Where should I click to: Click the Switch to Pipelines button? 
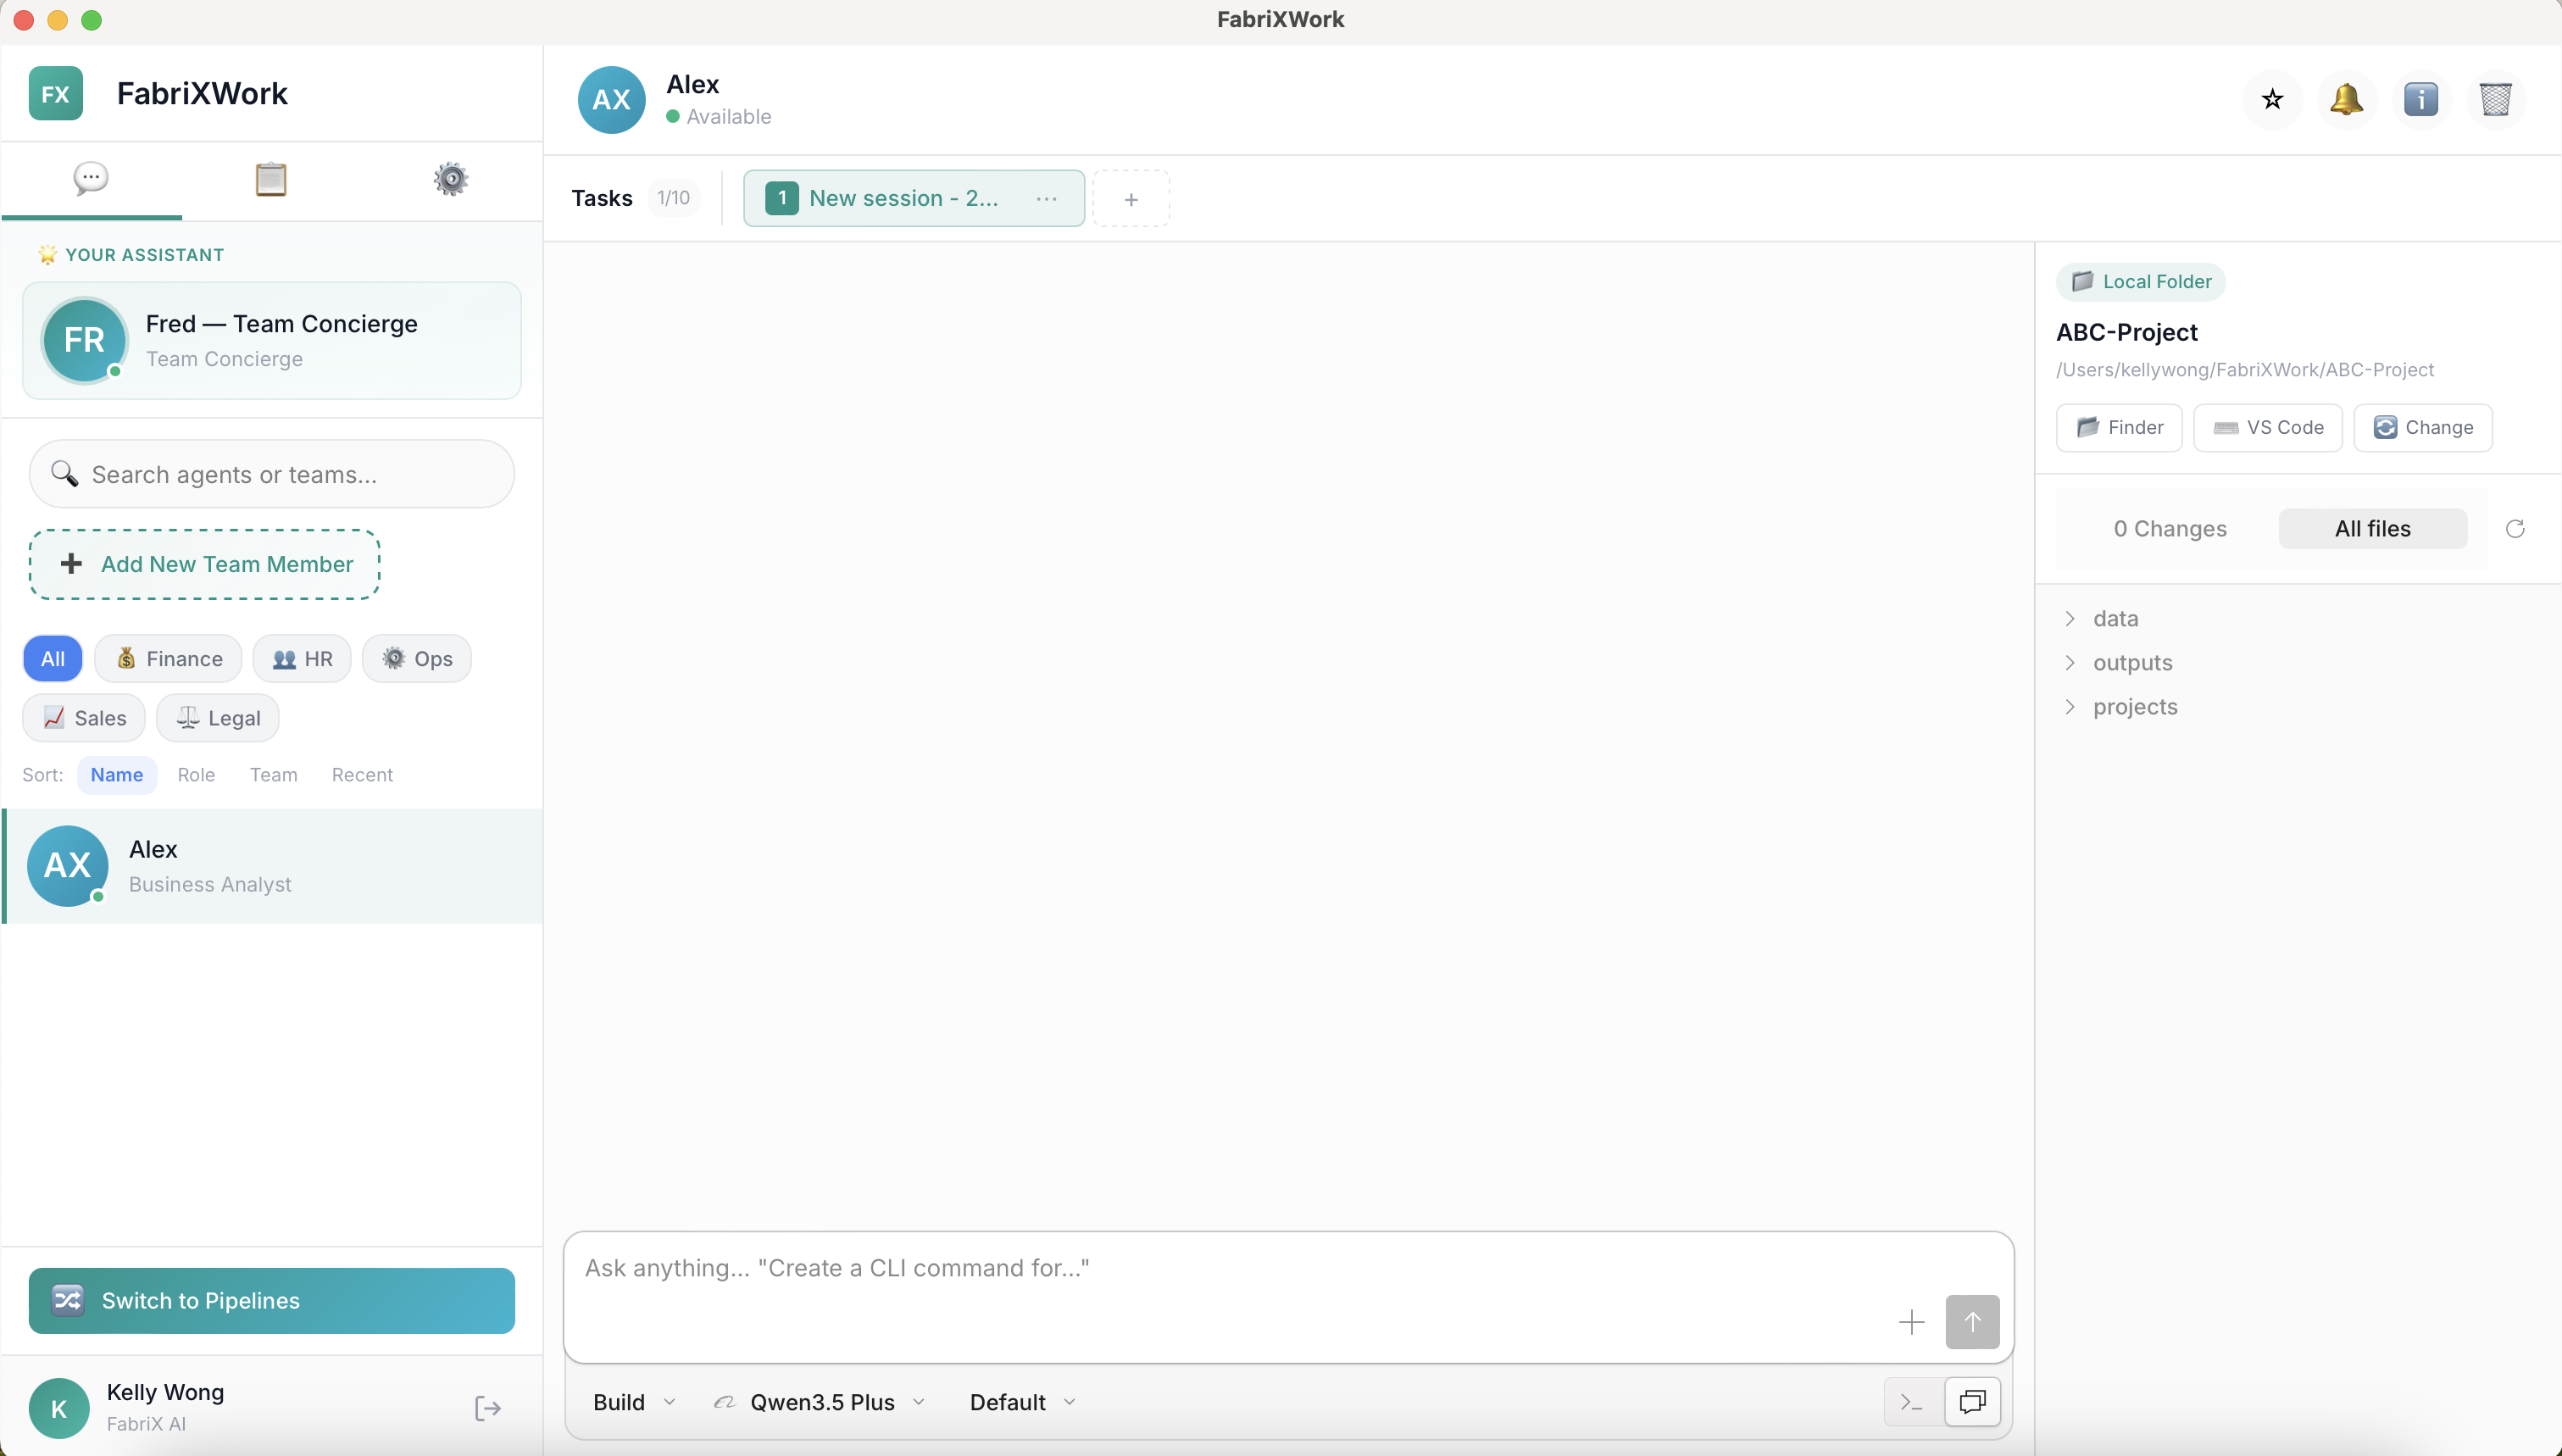point(271,1300)
